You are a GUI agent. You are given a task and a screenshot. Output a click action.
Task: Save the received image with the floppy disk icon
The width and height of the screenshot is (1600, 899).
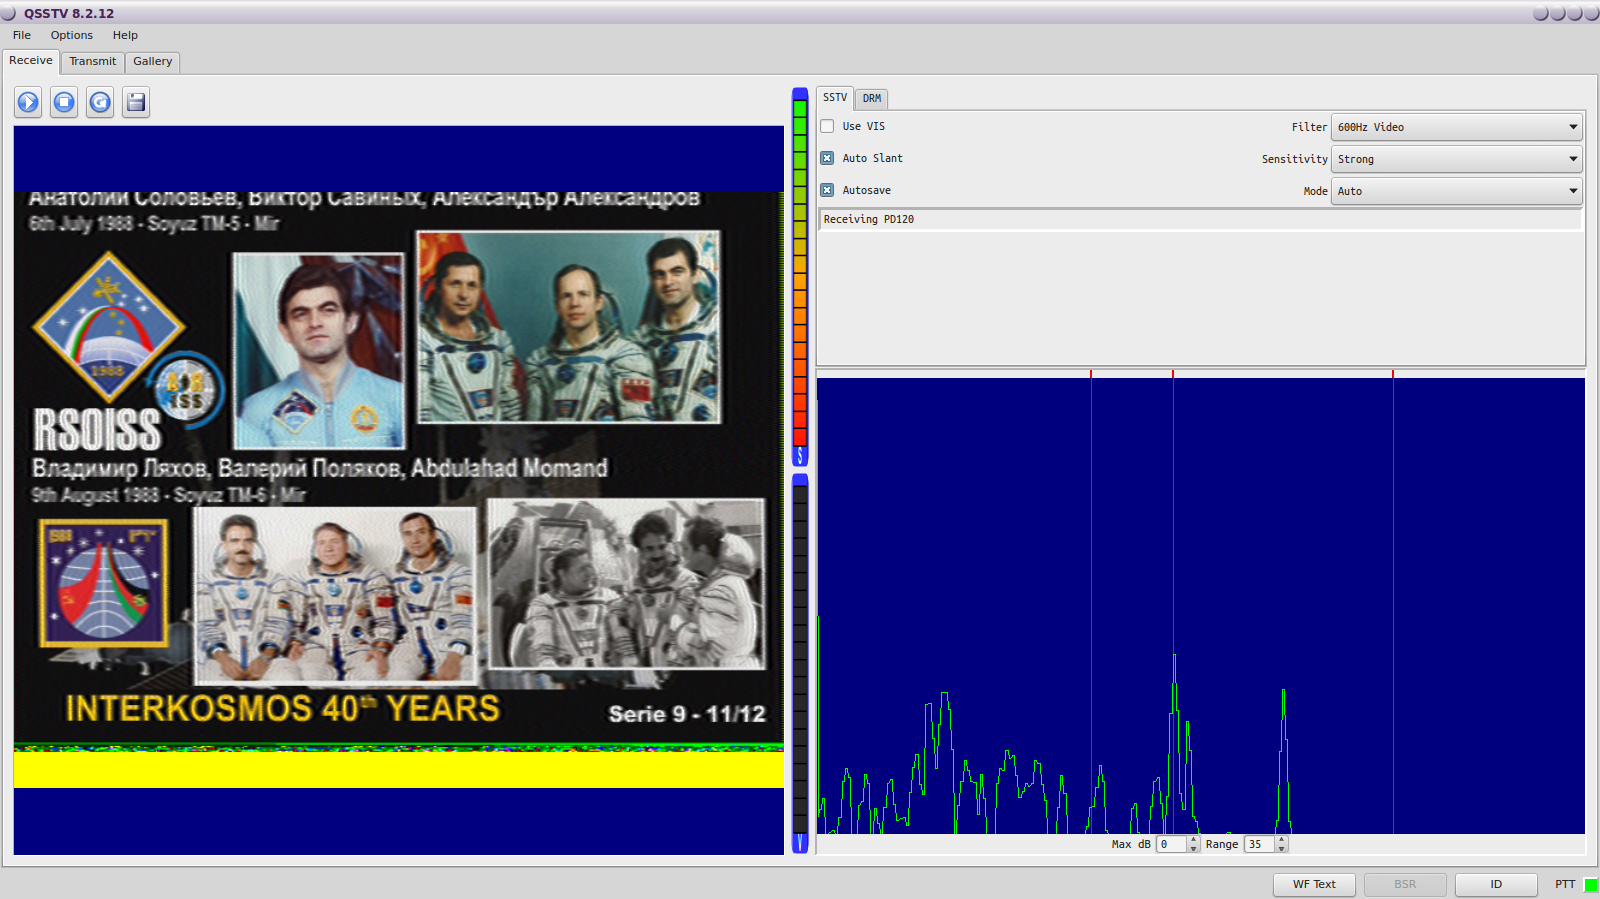click(x=136, y=102)
